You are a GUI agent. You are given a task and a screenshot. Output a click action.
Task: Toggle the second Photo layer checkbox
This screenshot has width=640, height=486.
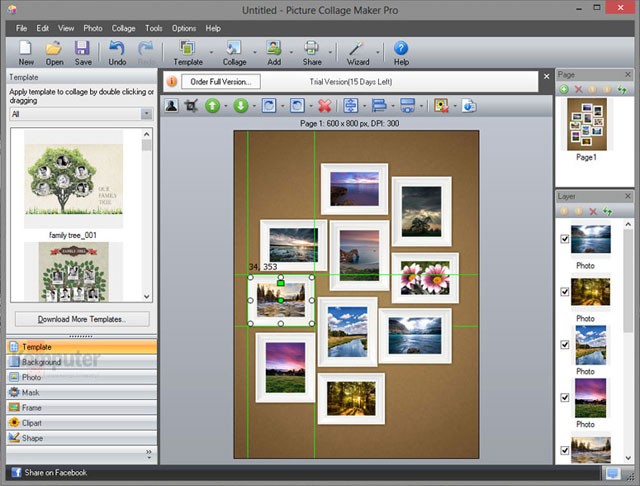coord(565,292)
